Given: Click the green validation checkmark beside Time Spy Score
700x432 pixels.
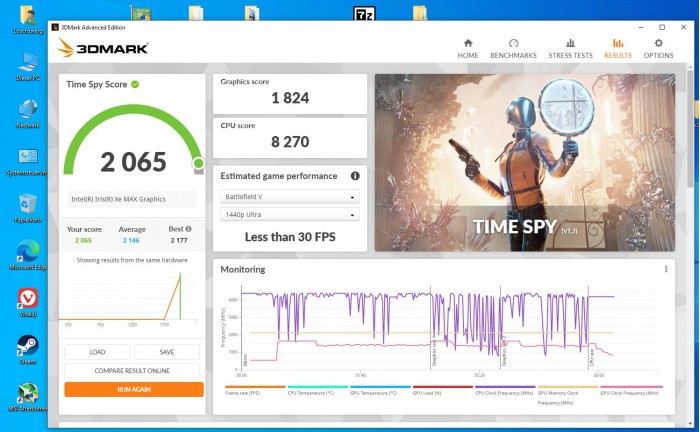Looking at the screenshot, I should pyautogui.click(x=135, y=84).
